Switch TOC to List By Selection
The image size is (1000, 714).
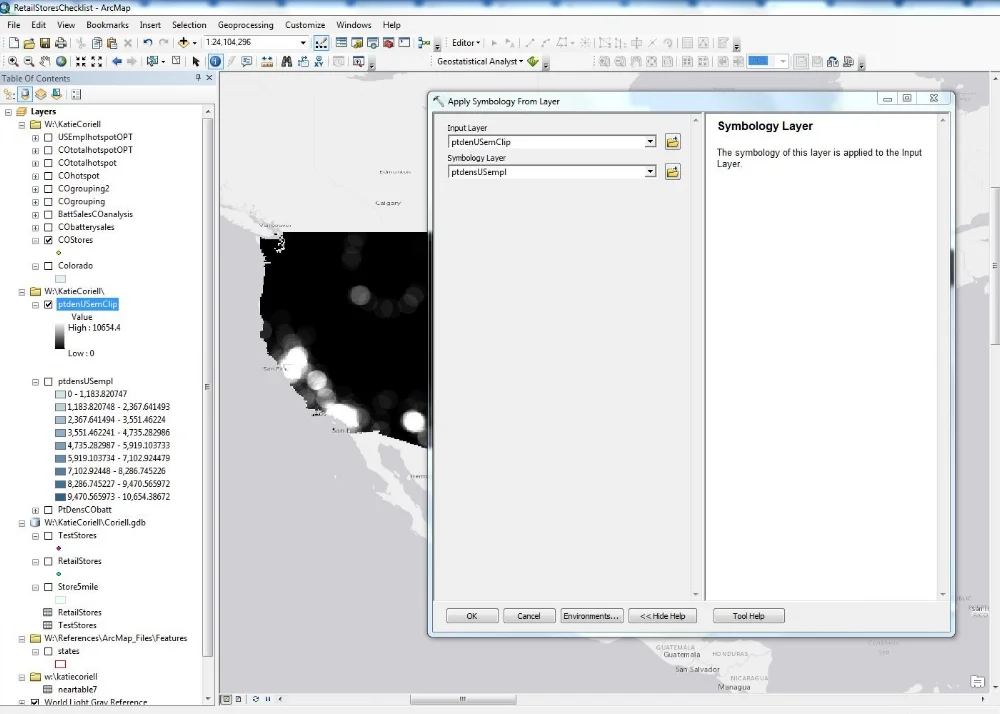pos(56,94)
